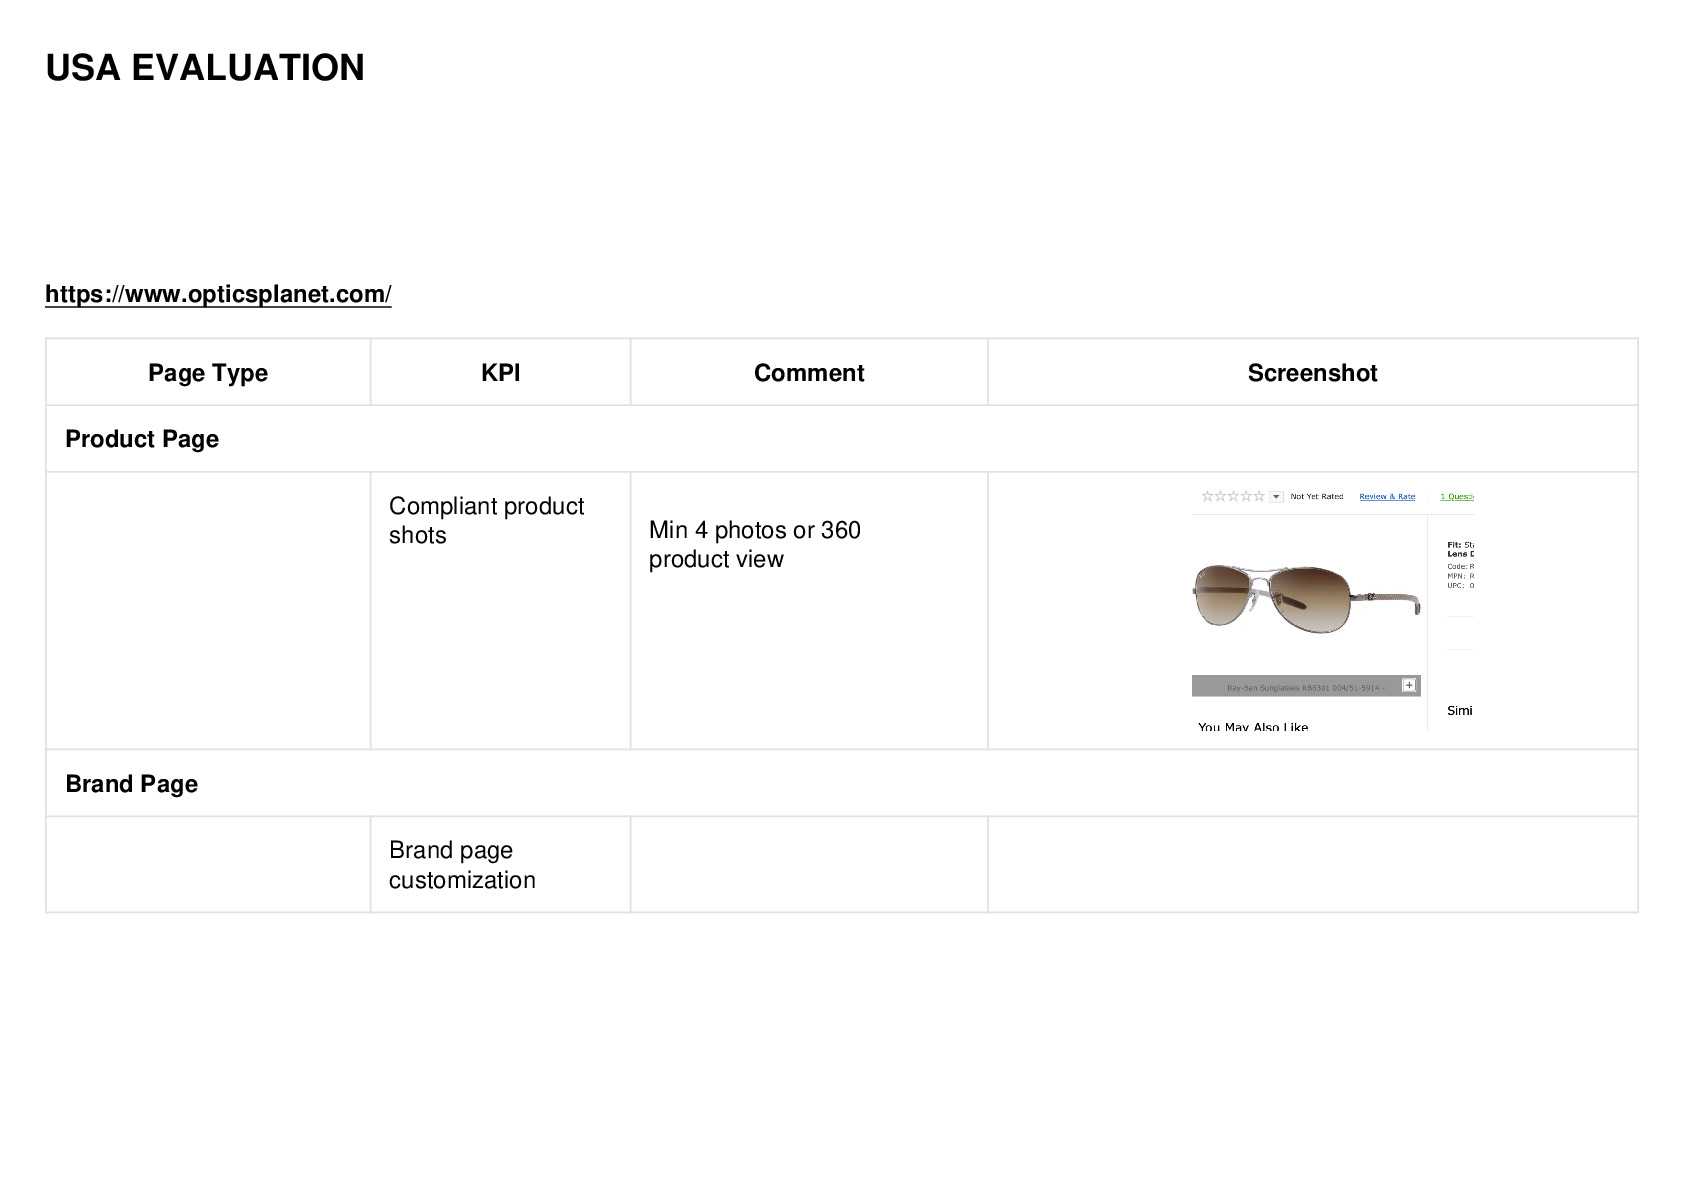Open the rating dropdown arrow beside stars
This screenshot has height=1191, width=1684.
click(x=1276, y=496)
